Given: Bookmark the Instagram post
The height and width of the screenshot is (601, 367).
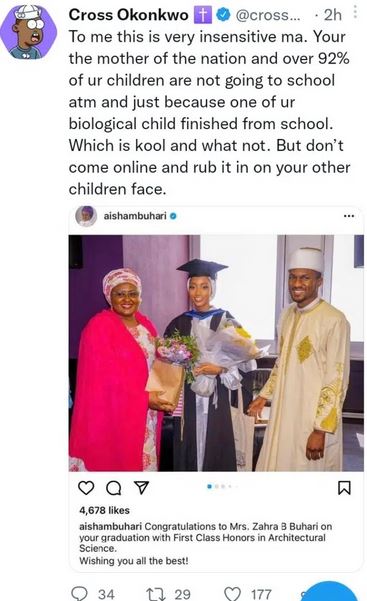Looking at the screenshot, I should pos(344,488).
